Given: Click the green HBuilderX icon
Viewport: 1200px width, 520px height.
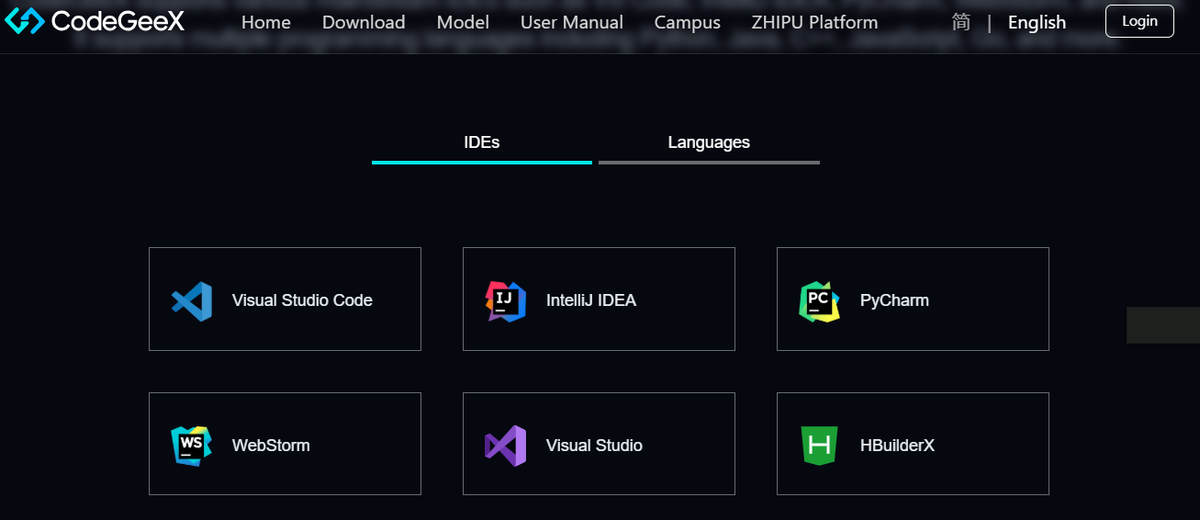Looking at the screenshot, I should (819, 445).
